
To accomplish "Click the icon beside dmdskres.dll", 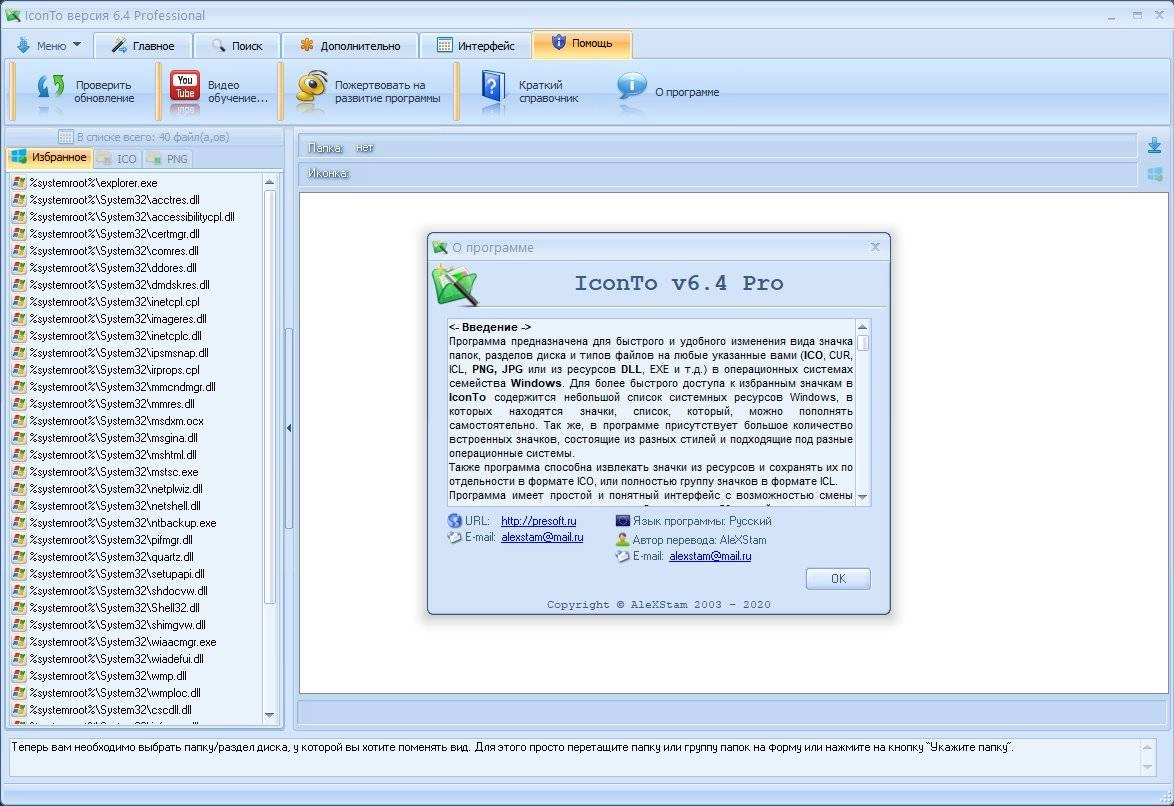I will point(19,285).
